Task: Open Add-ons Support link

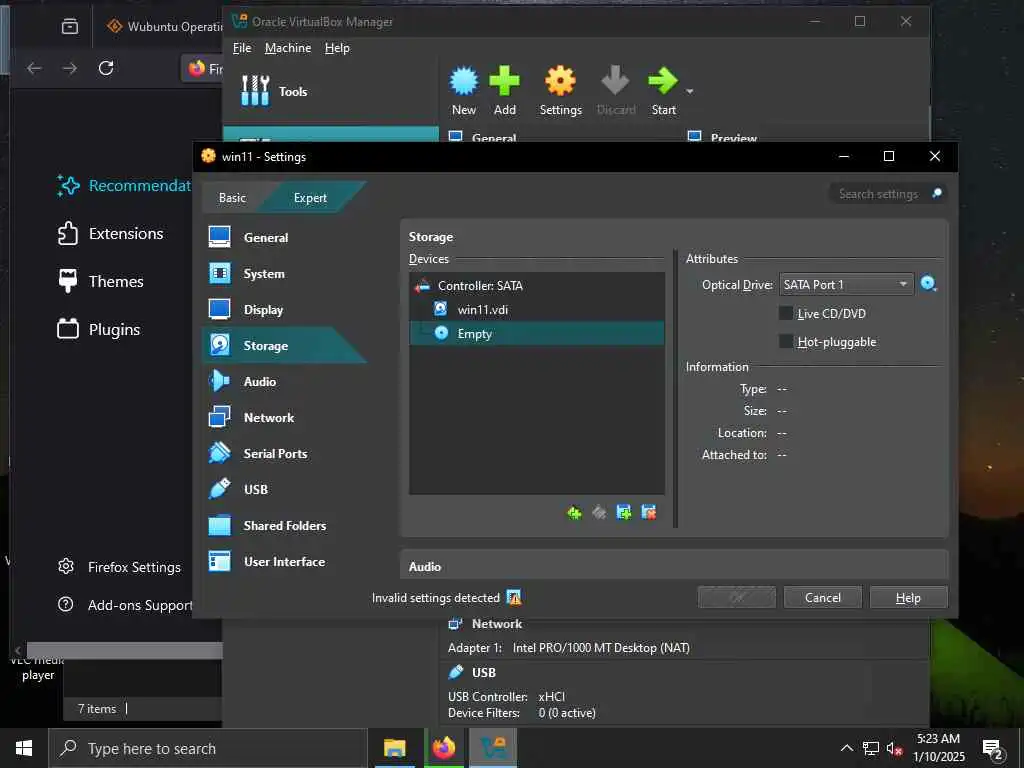Action: [125, 605]
